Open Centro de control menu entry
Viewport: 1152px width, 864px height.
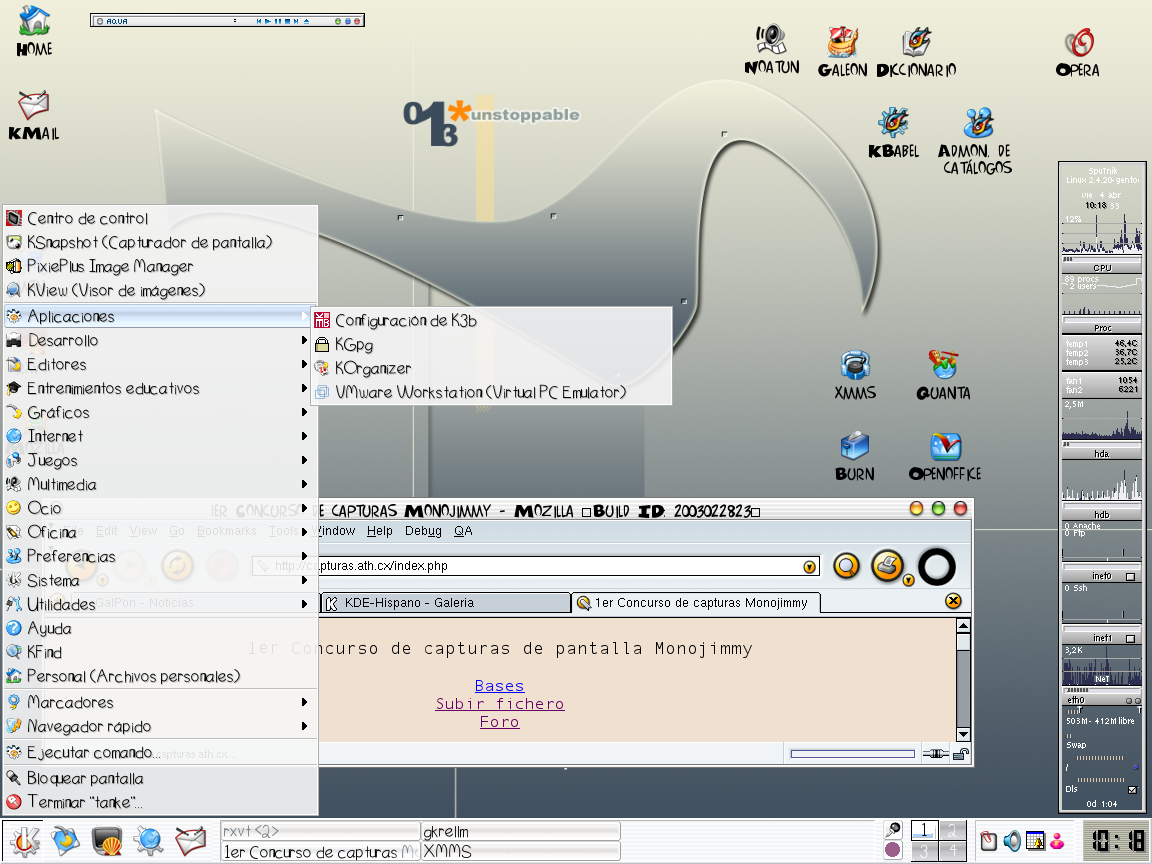pyautogui.click(x=160, y=218)
